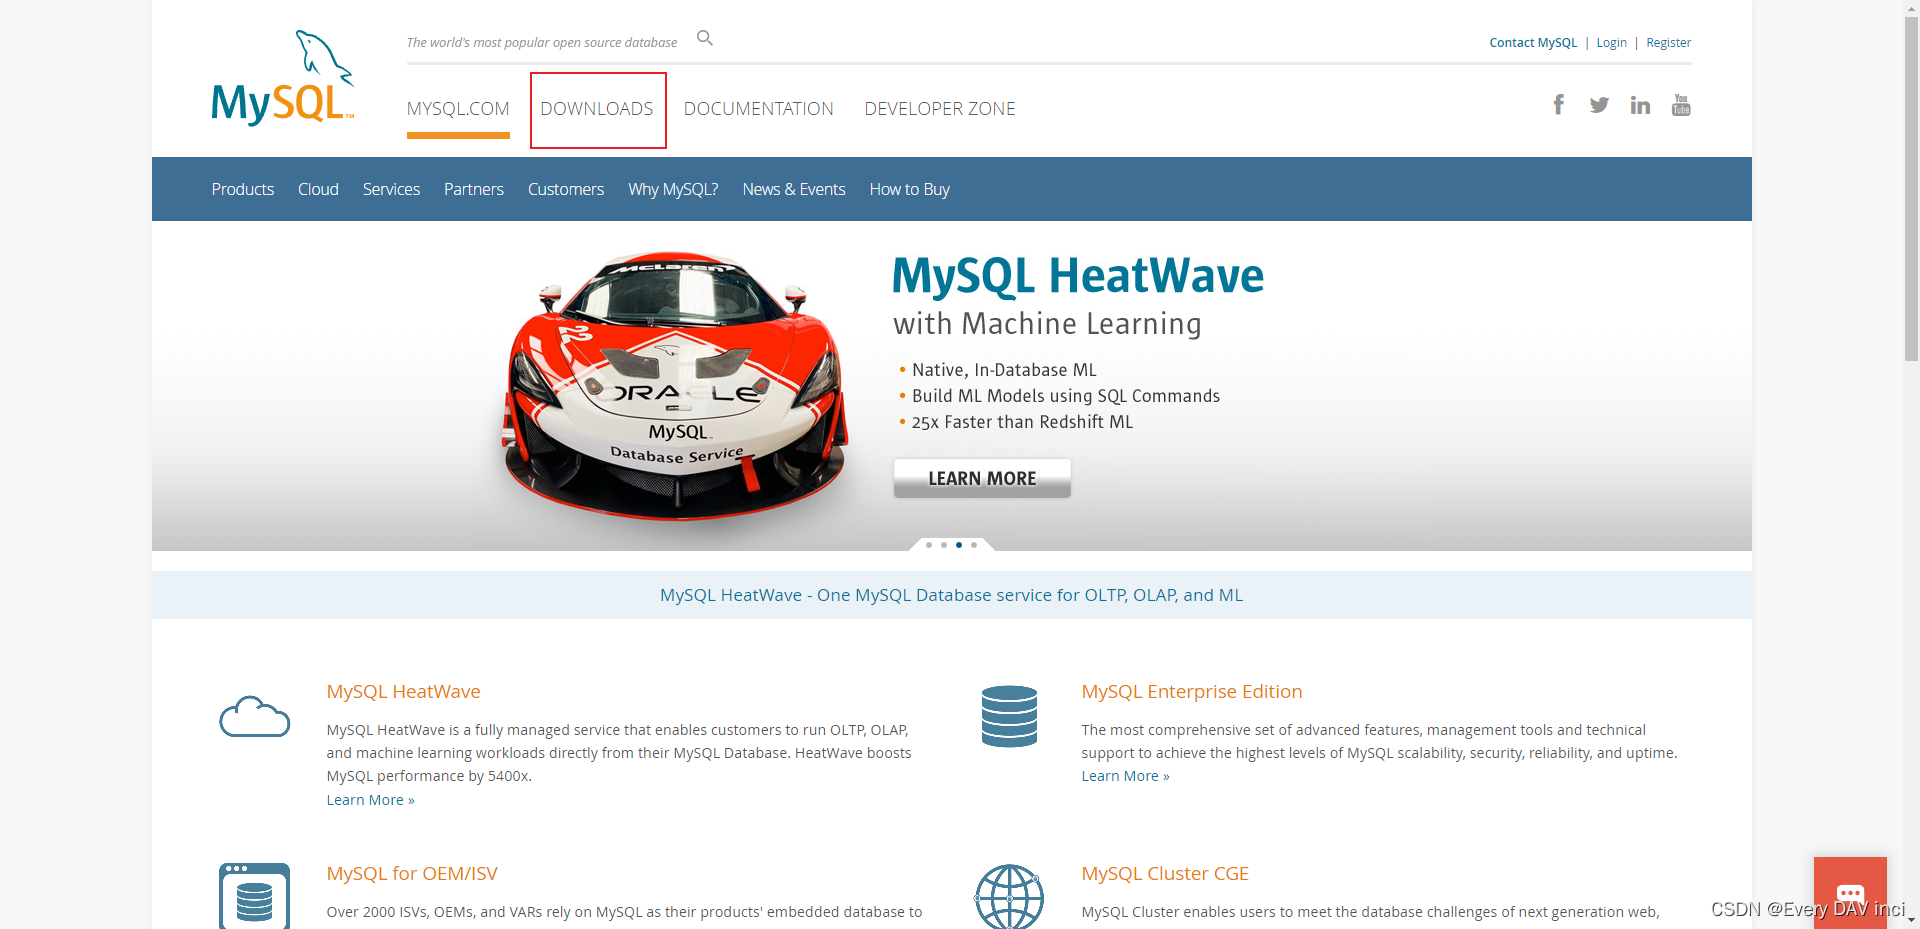Click the Contact MySQL link
1920x929 pixels.
1533,42
